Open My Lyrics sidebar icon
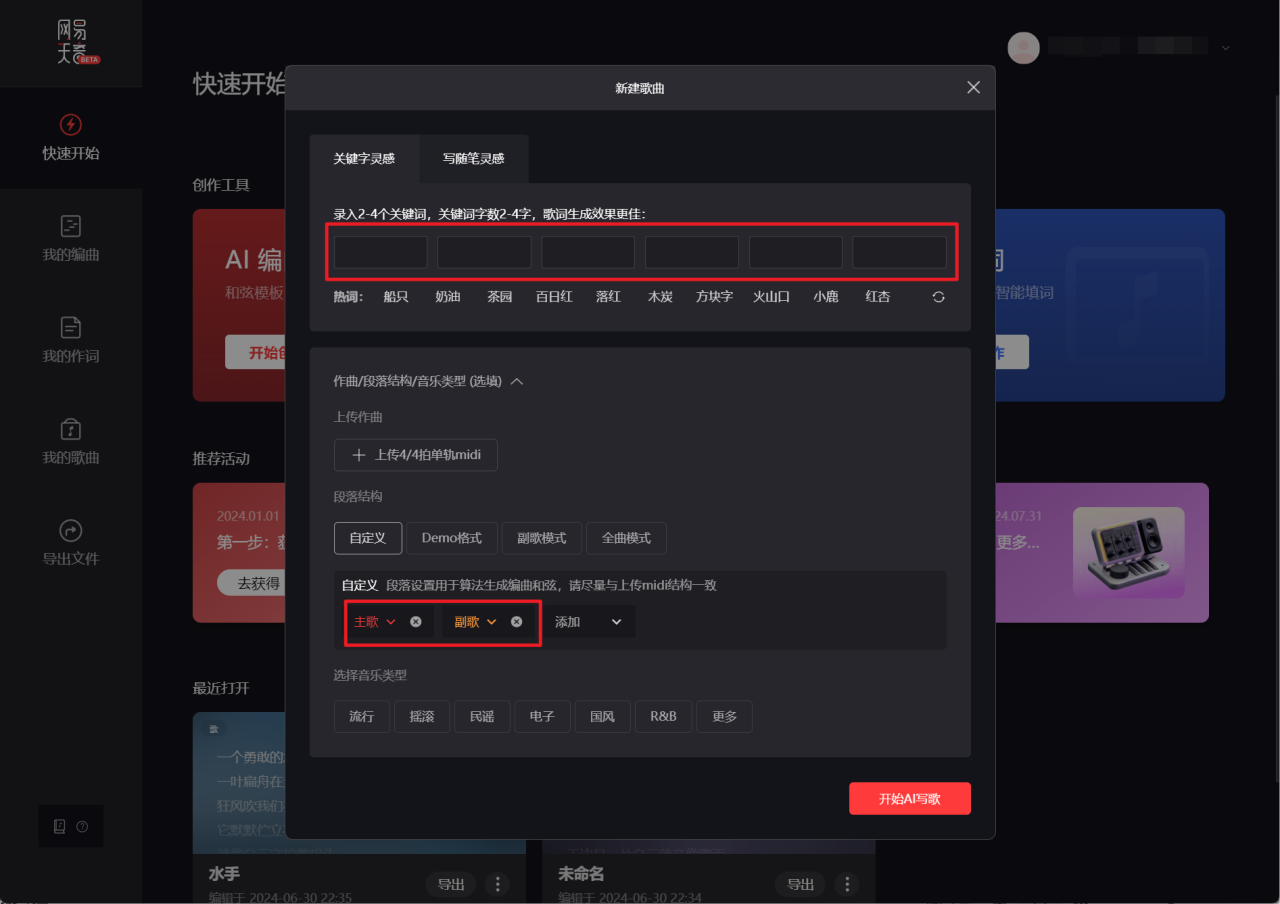Image resolution: width=1280 pixels, height=904 pixels. 70,327
